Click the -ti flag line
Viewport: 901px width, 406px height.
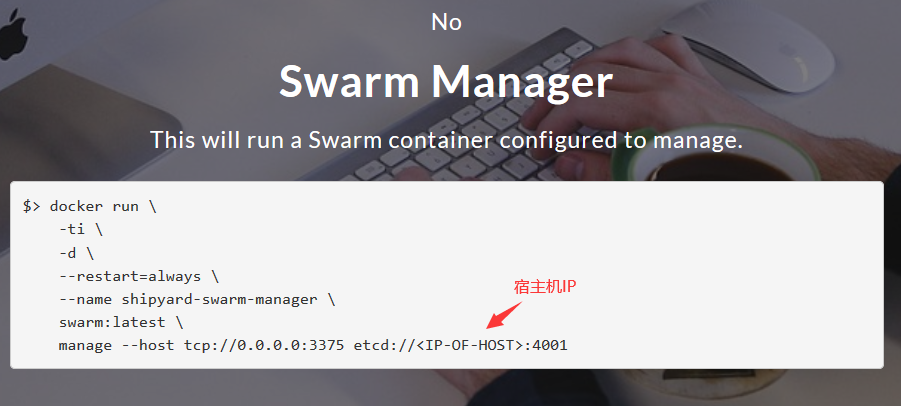pos(80,230)
